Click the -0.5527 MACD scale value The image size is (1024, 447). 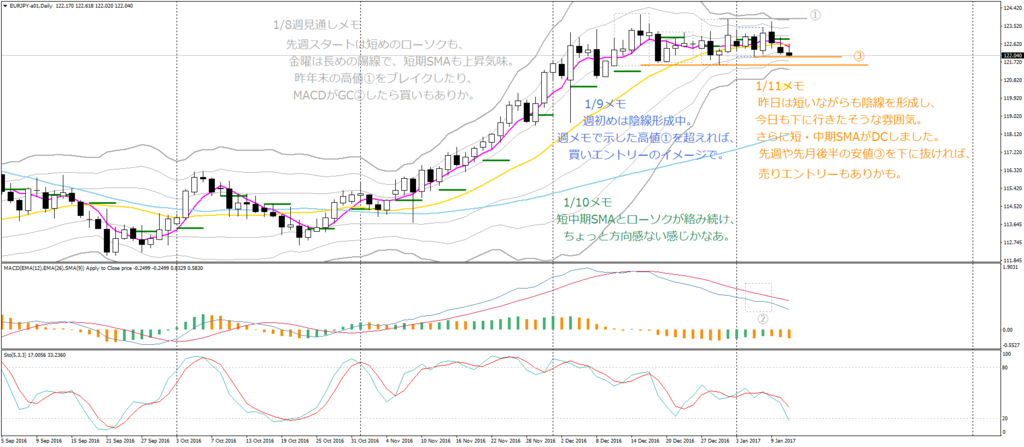pos(1010,345)
